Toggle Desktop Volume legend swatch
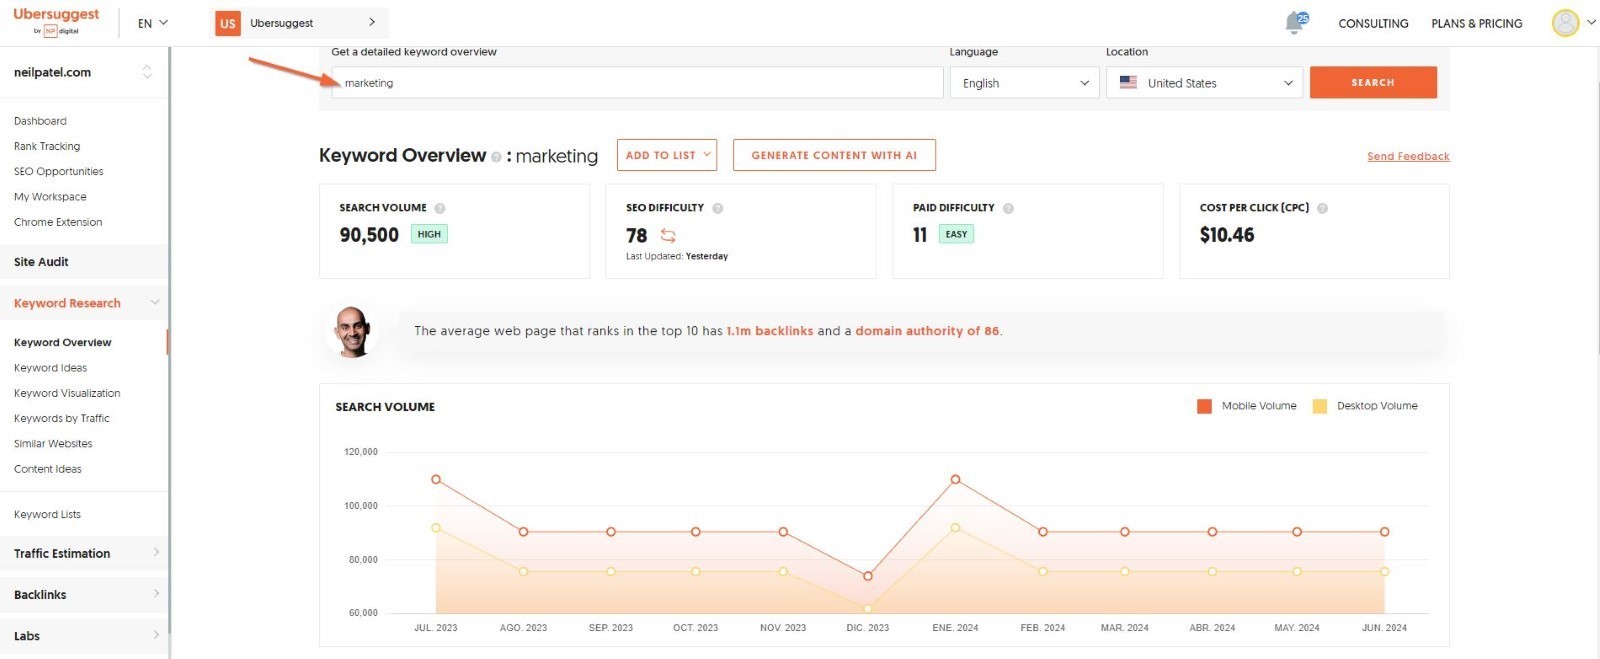 click(x=1320, y=406)
